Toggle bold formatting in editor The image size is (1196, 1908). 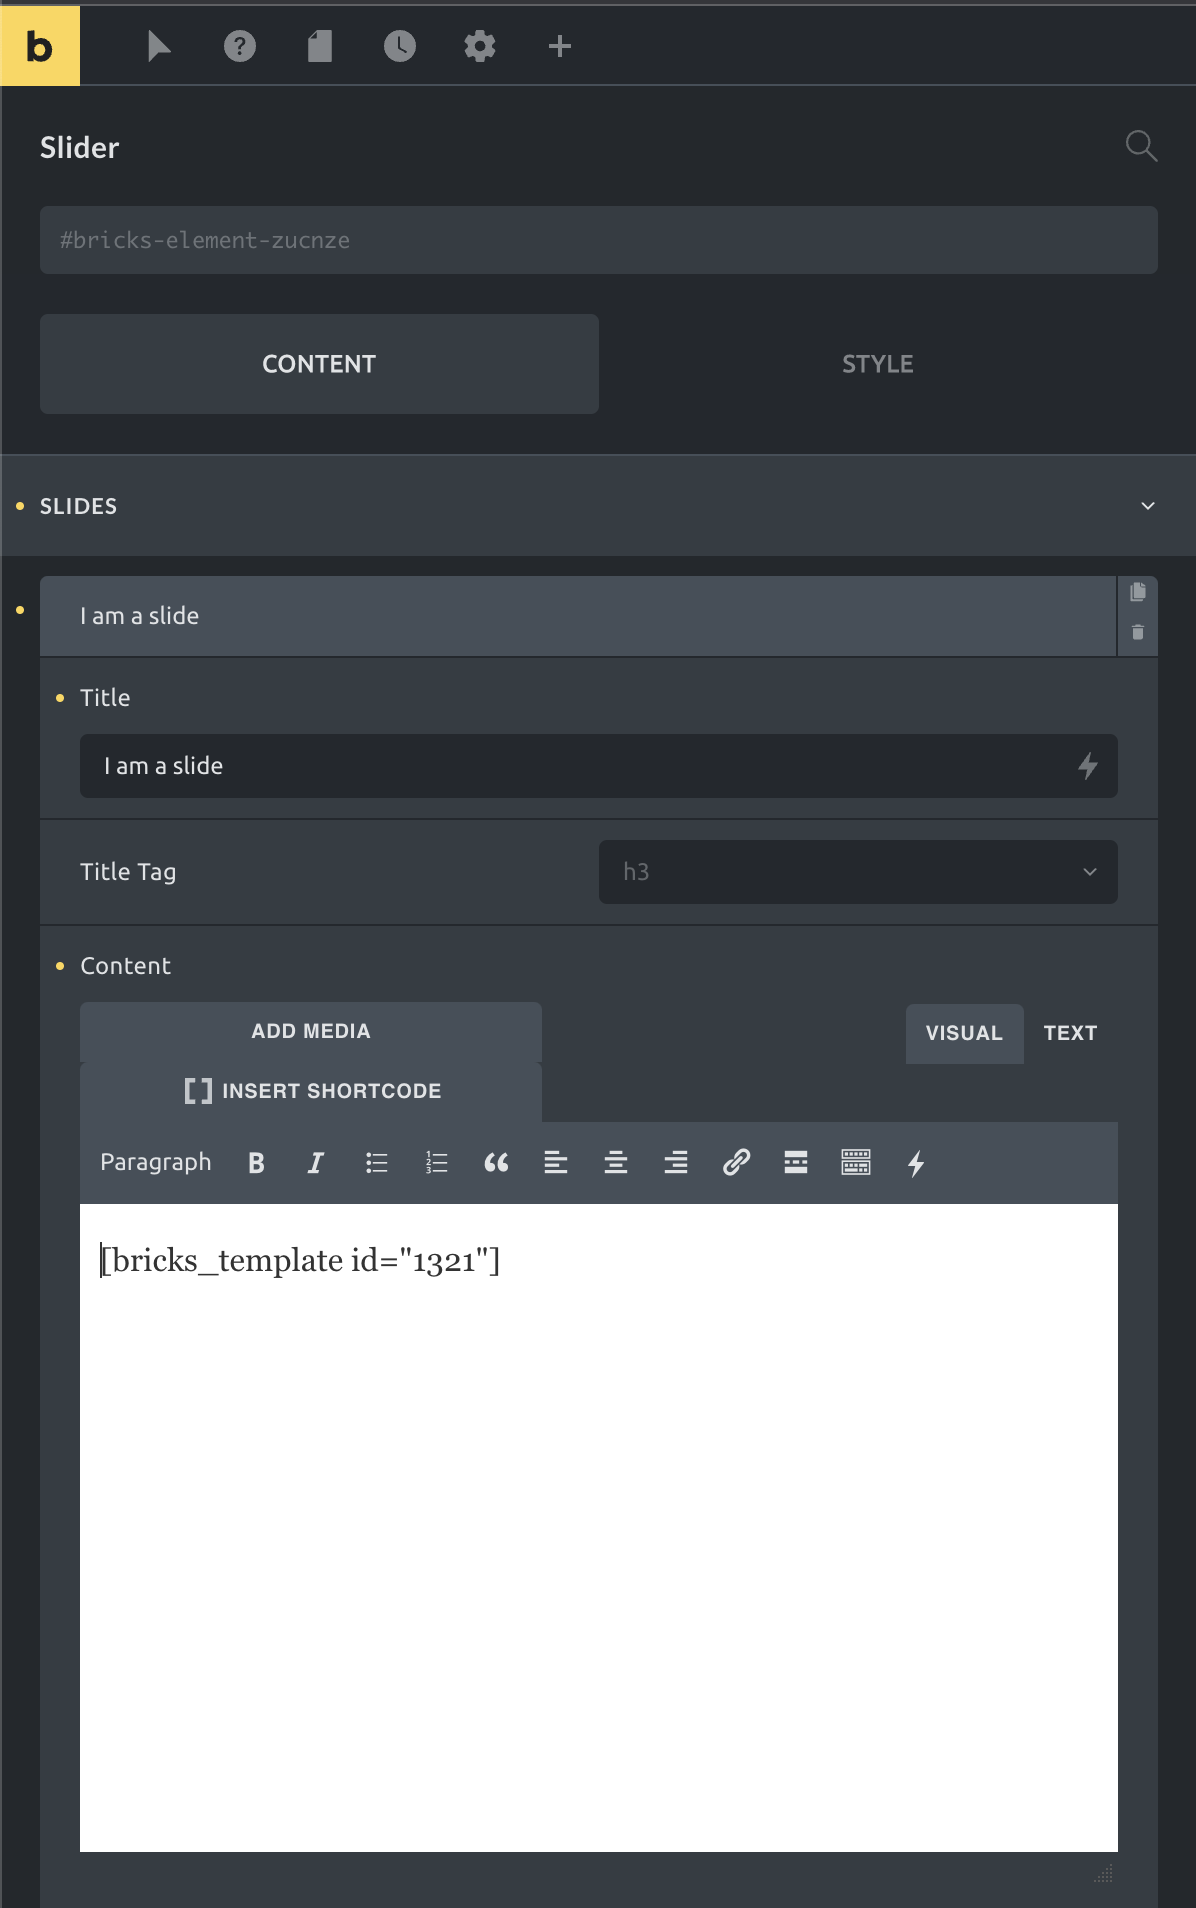(256, 1162)
